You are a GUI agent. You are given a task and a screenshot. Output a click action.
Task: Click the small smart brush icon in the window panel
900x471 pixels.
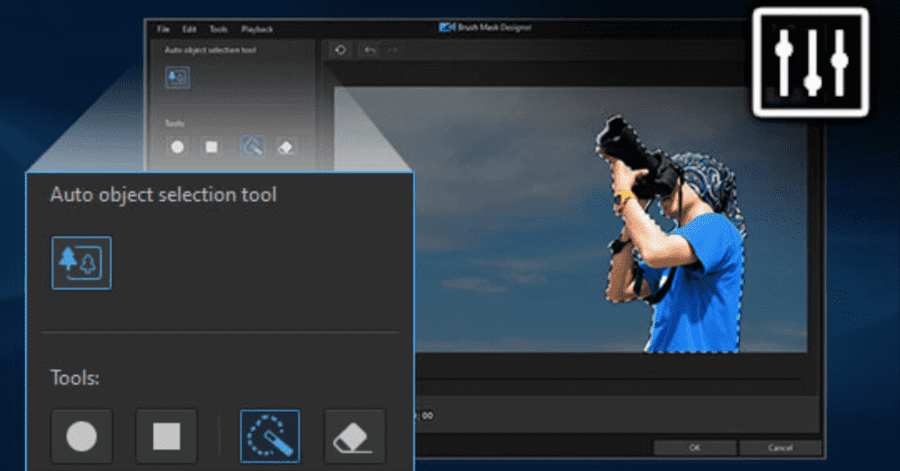click(x=253, y=147)
